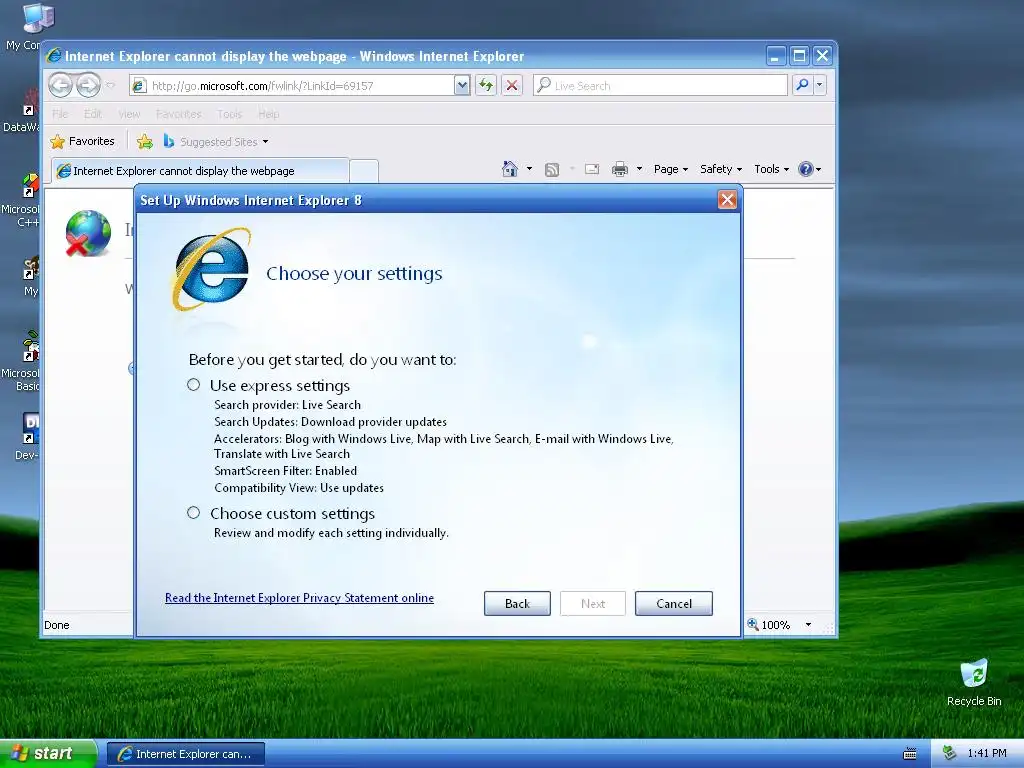The height and width of the screenshot is (768, 1024).
Task: Open the Tools dropdown in command bar
Action: tap(771, 169)
